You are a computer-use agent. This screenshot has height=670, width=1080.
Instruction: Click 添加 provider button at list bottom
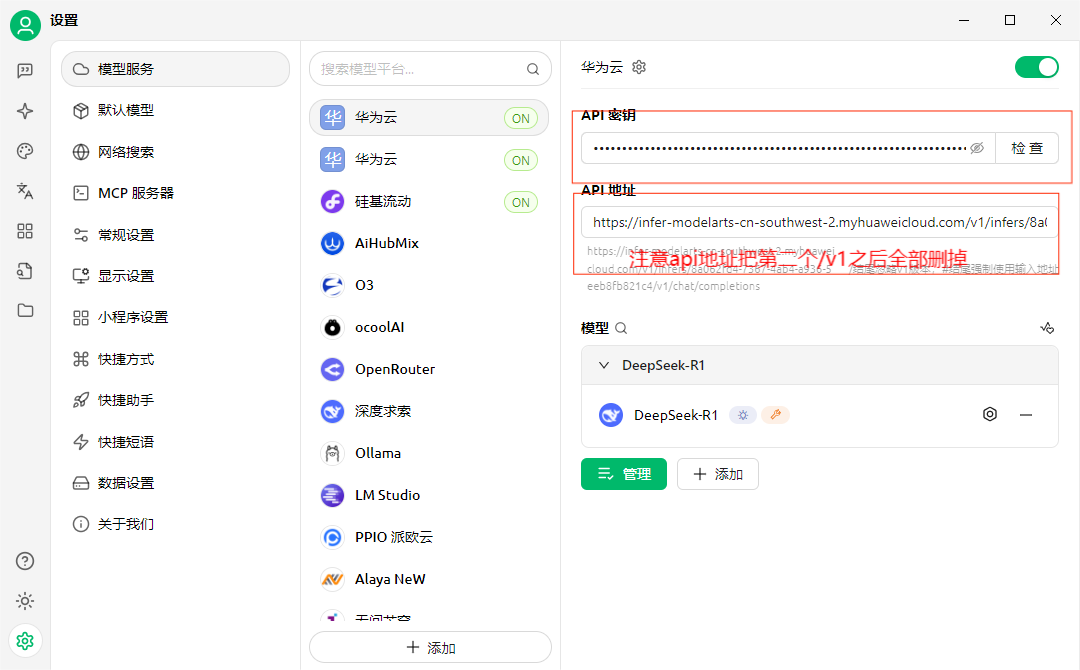[430, 647]
